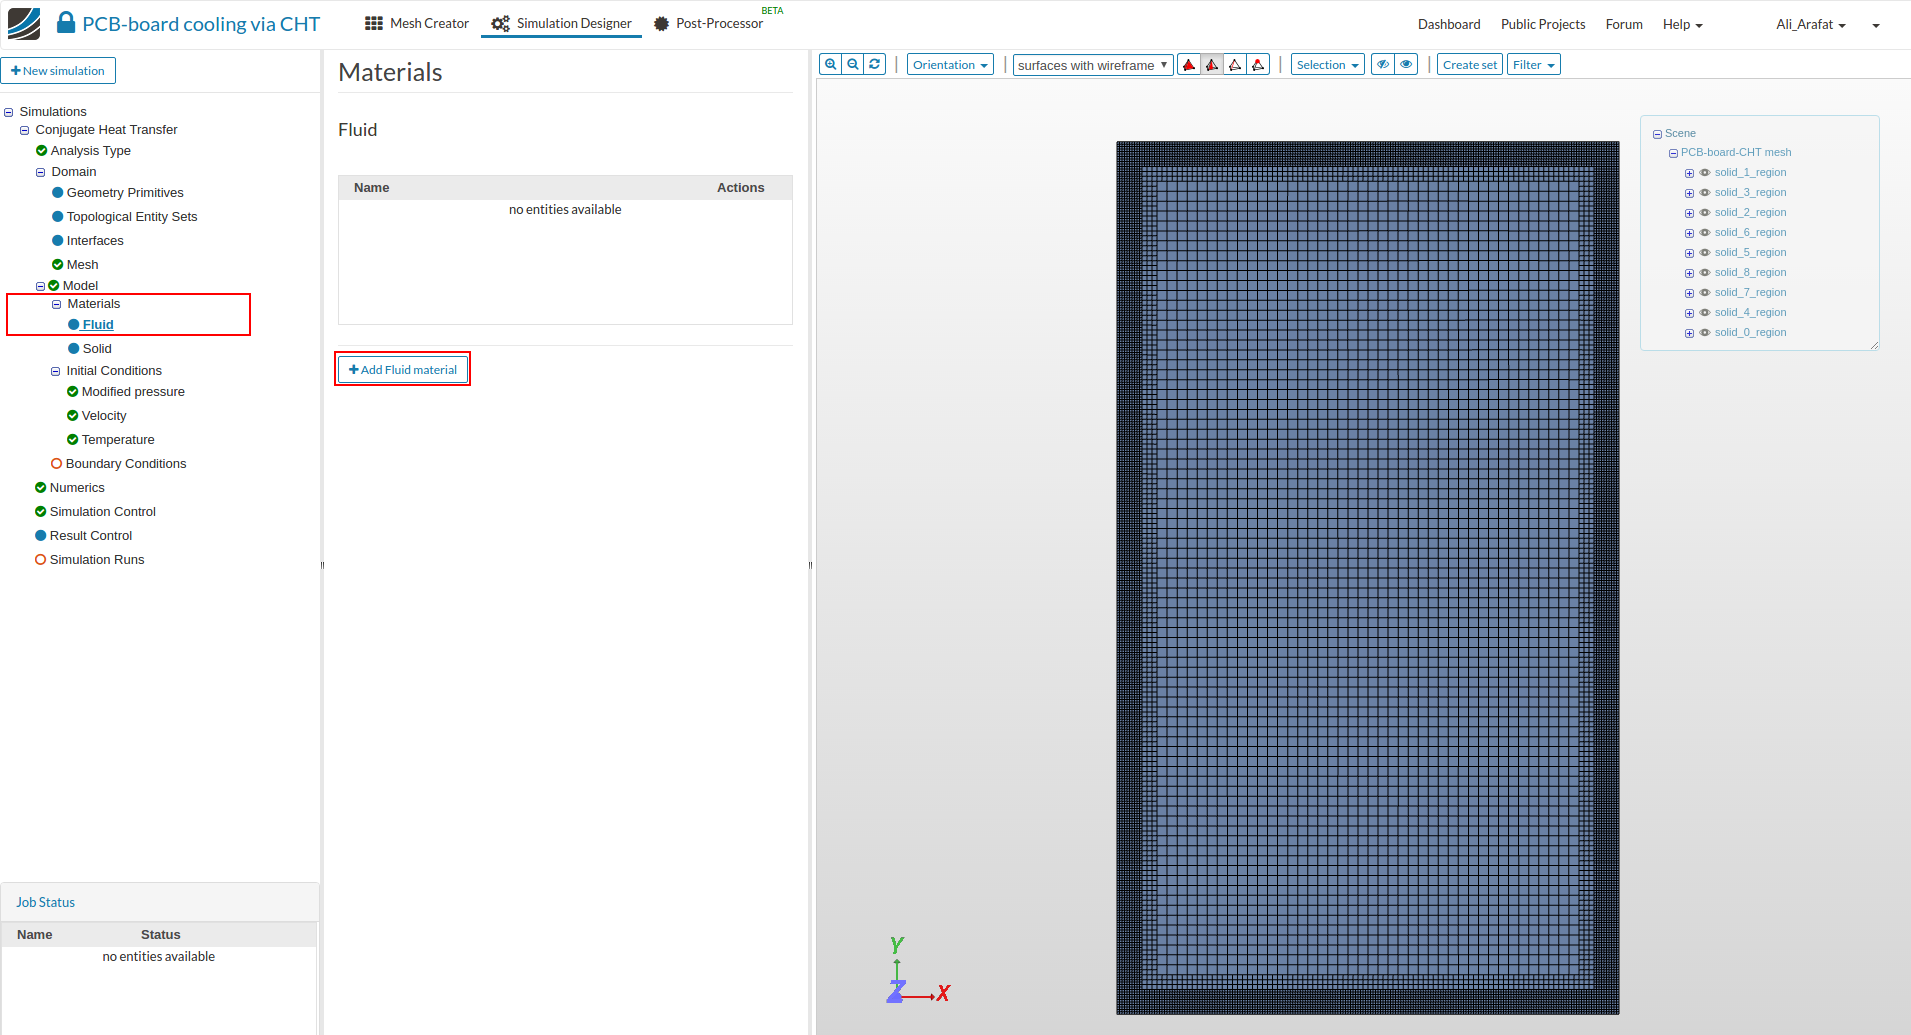Switch to the Mesh Creator tab
Screen dimensions: 1911x1035
(417, 23)
